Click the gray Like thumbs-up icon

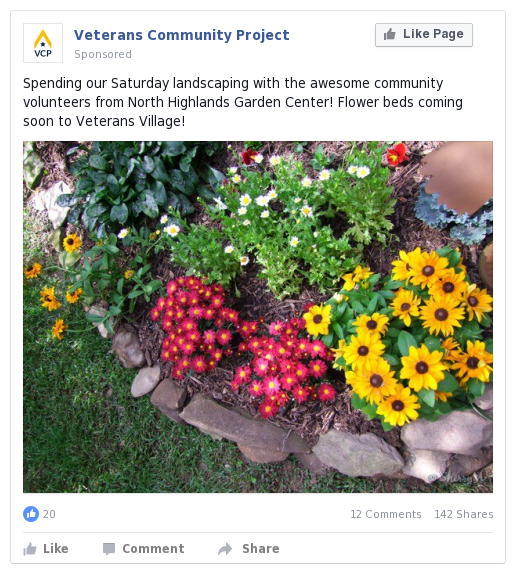pos(30,549)
